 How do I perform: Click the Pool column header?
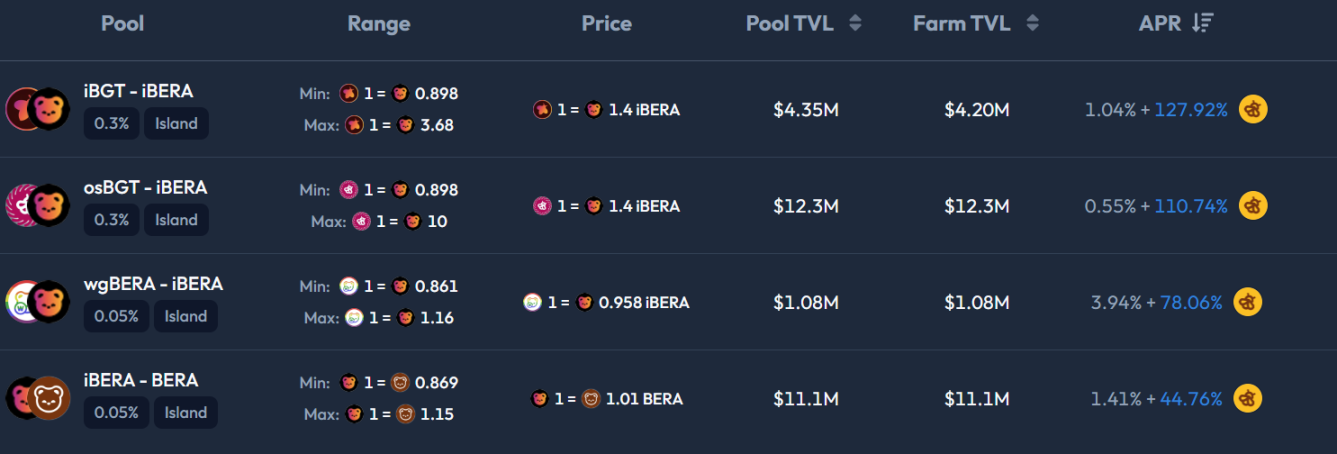(122, 23)
